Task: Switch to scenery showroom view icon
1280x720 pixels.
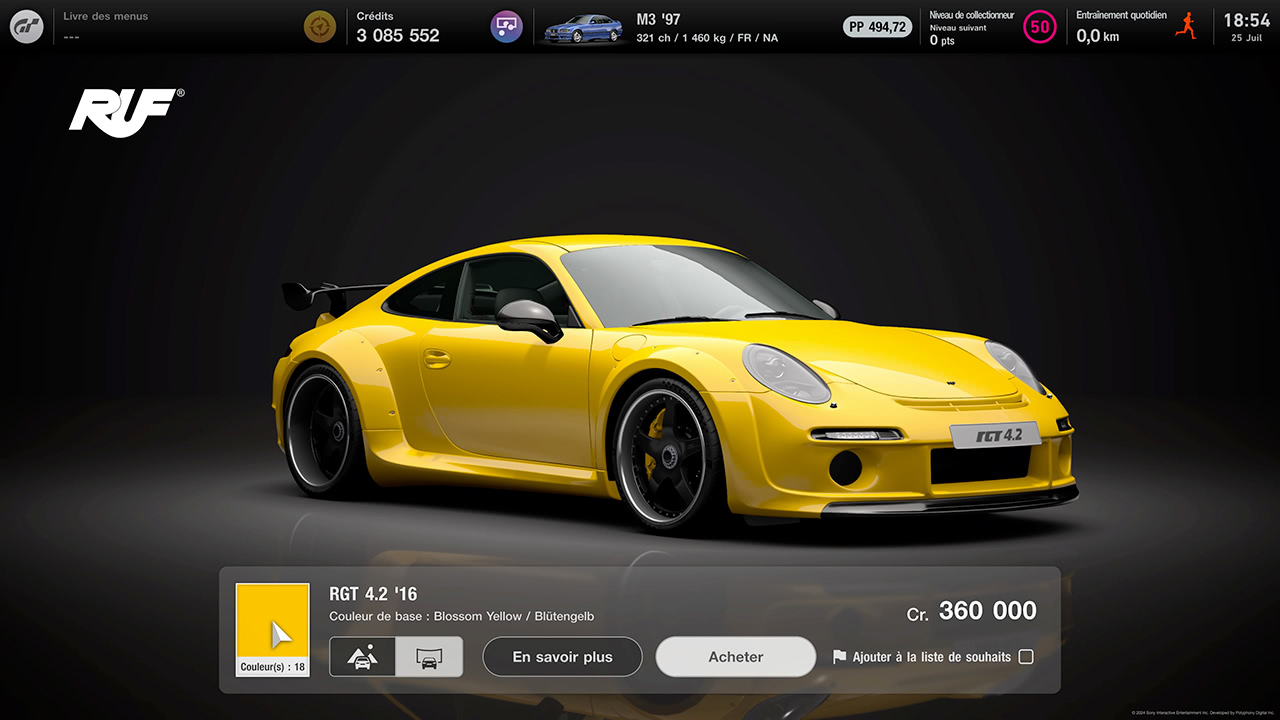Action: (x=362, y=657)
